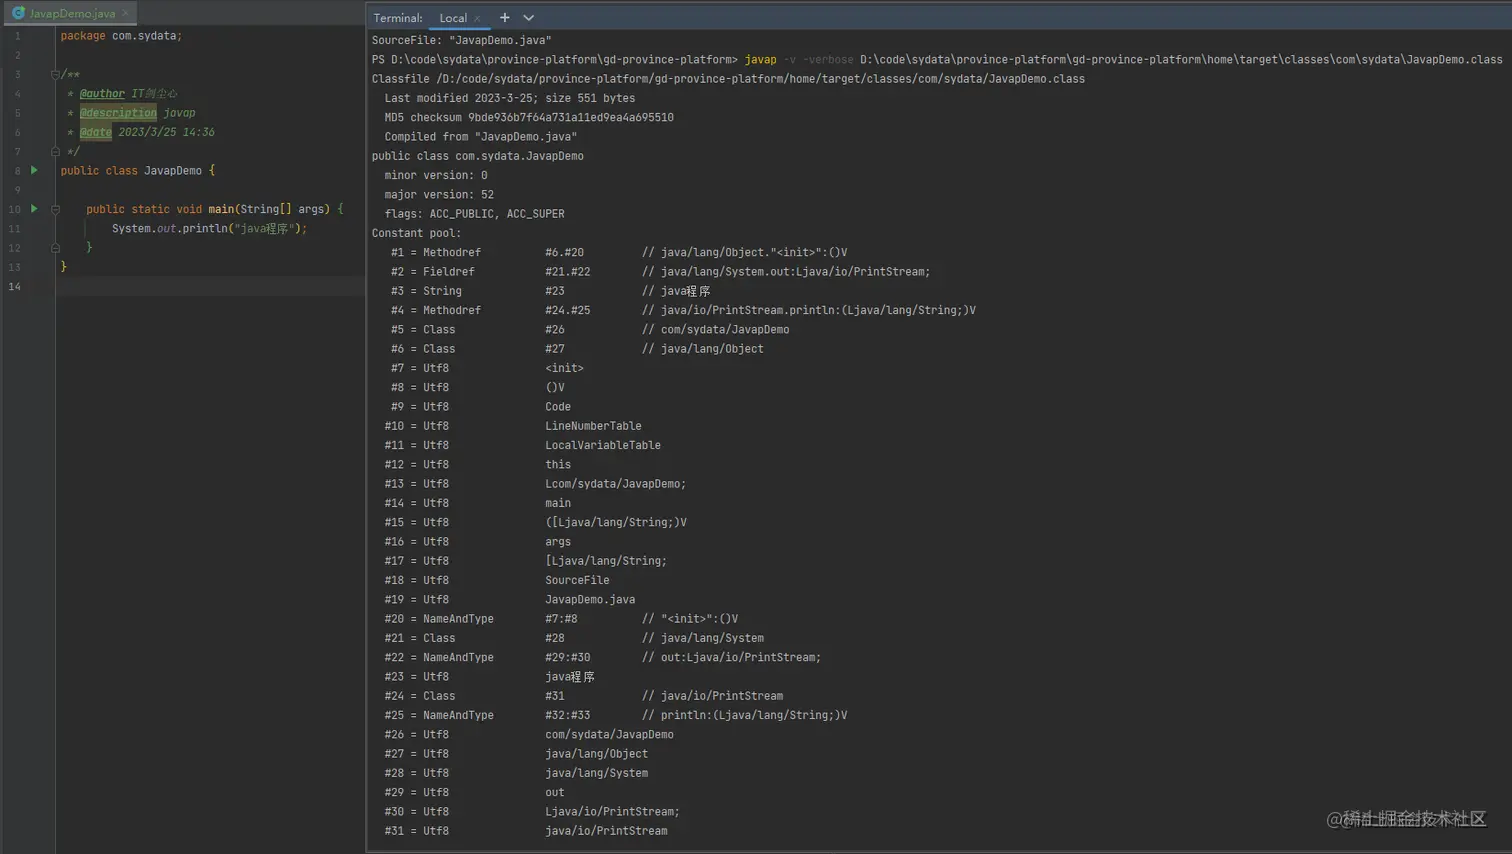Click the MD5 checksum line in terminal
This screenshot has width=1512, height=854.
click(x=529, y=117)
